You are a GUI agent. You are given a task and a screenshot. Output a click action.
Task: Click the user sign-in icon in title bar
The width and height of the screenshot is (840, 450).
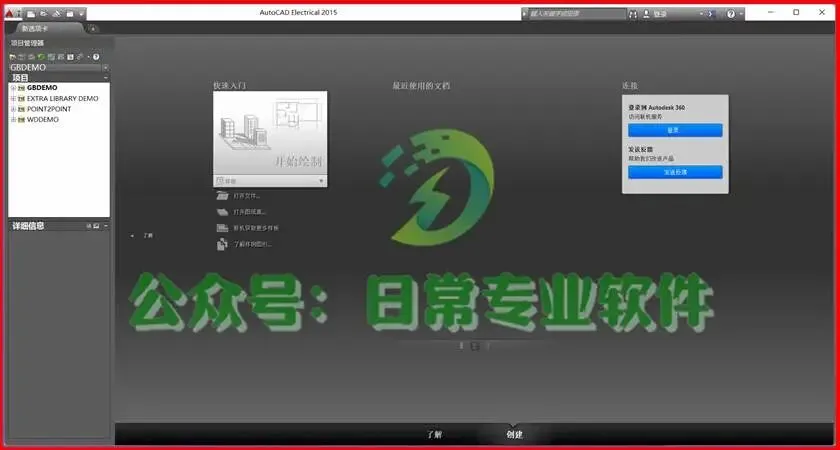tap(646, 14)
